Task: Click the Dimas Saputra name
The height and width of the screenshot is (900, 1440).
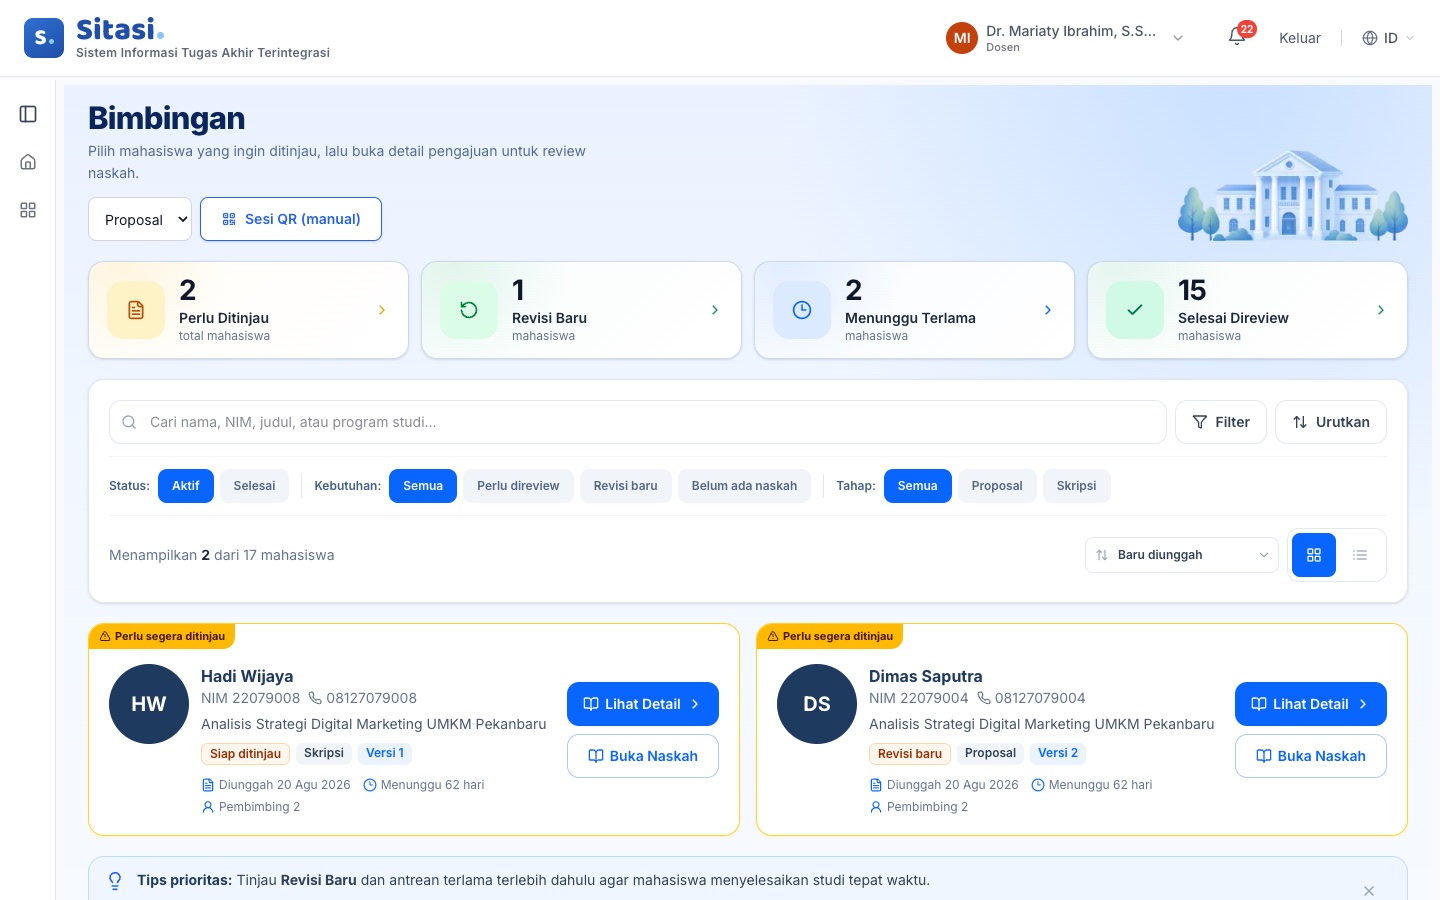Action: click(926, 676)
